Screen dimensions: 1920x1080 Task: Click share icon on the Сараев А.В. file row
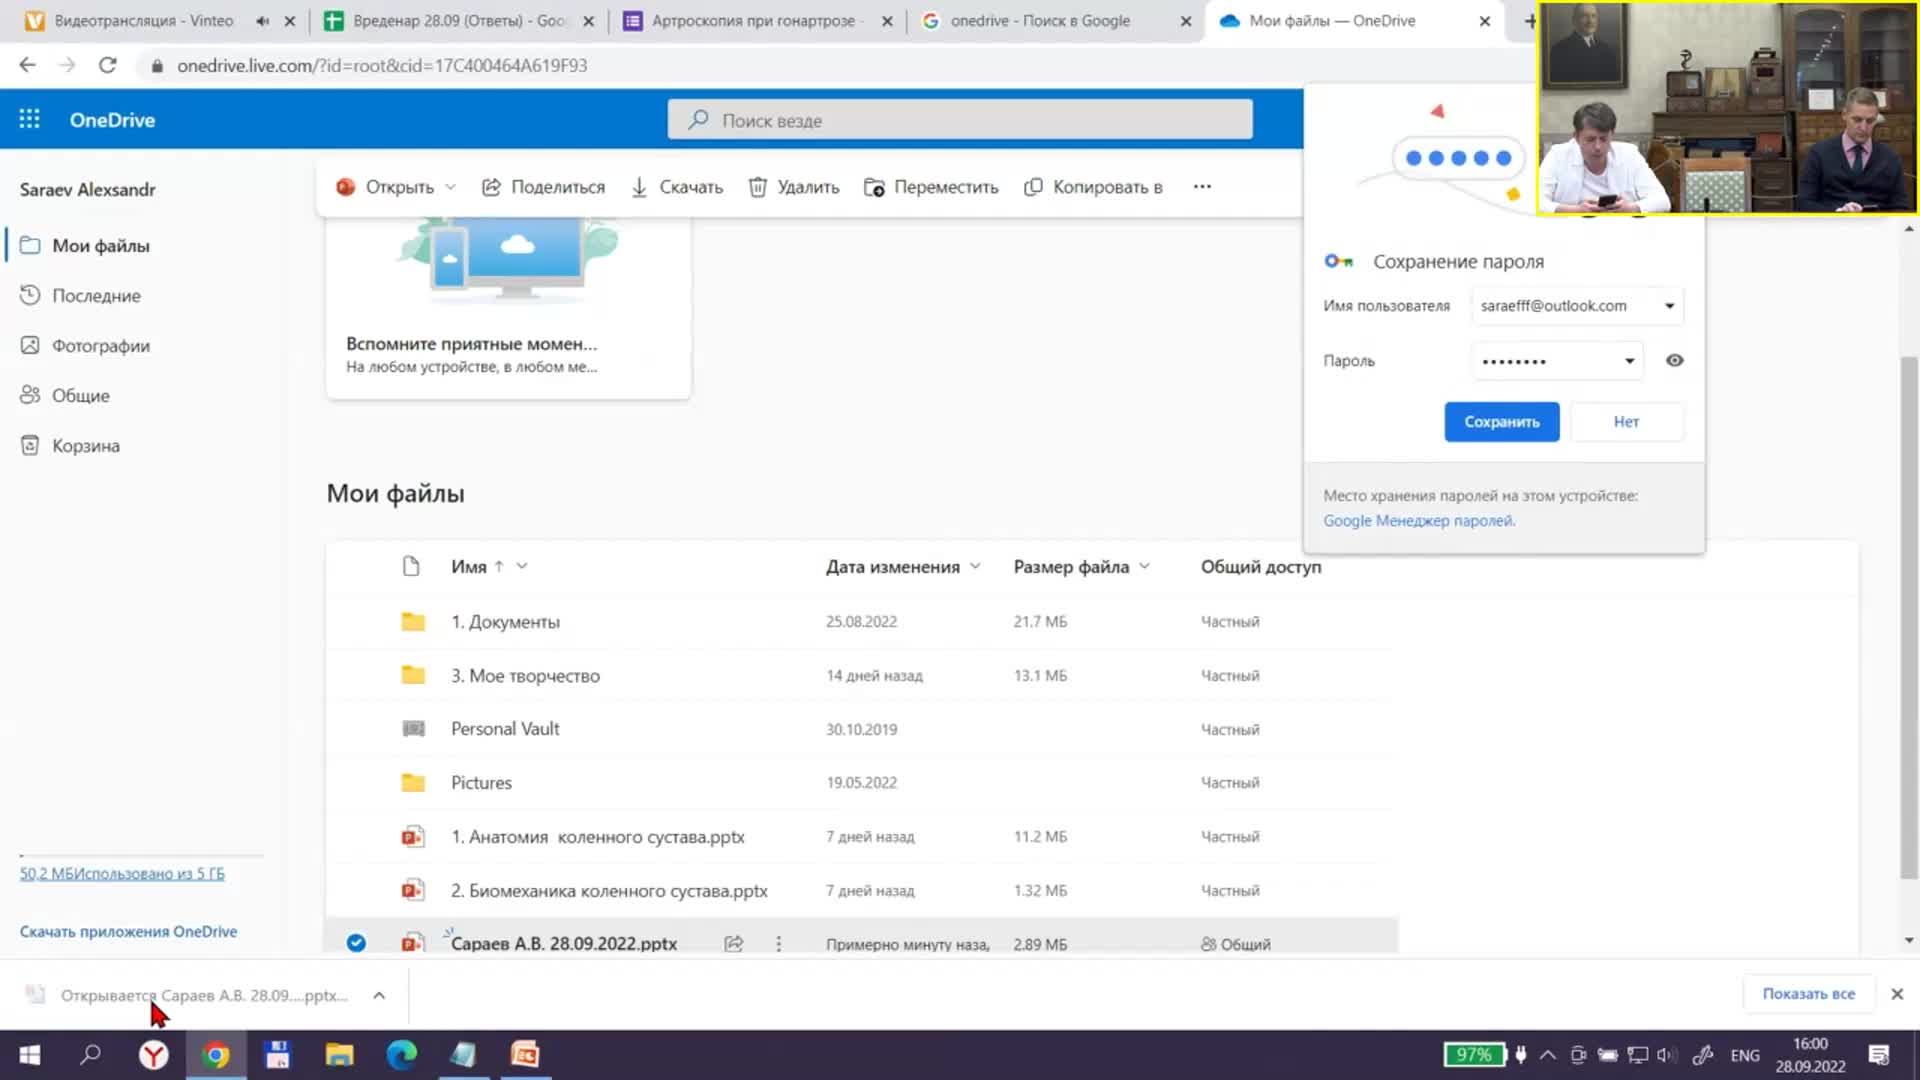click(x=734, y=943)
